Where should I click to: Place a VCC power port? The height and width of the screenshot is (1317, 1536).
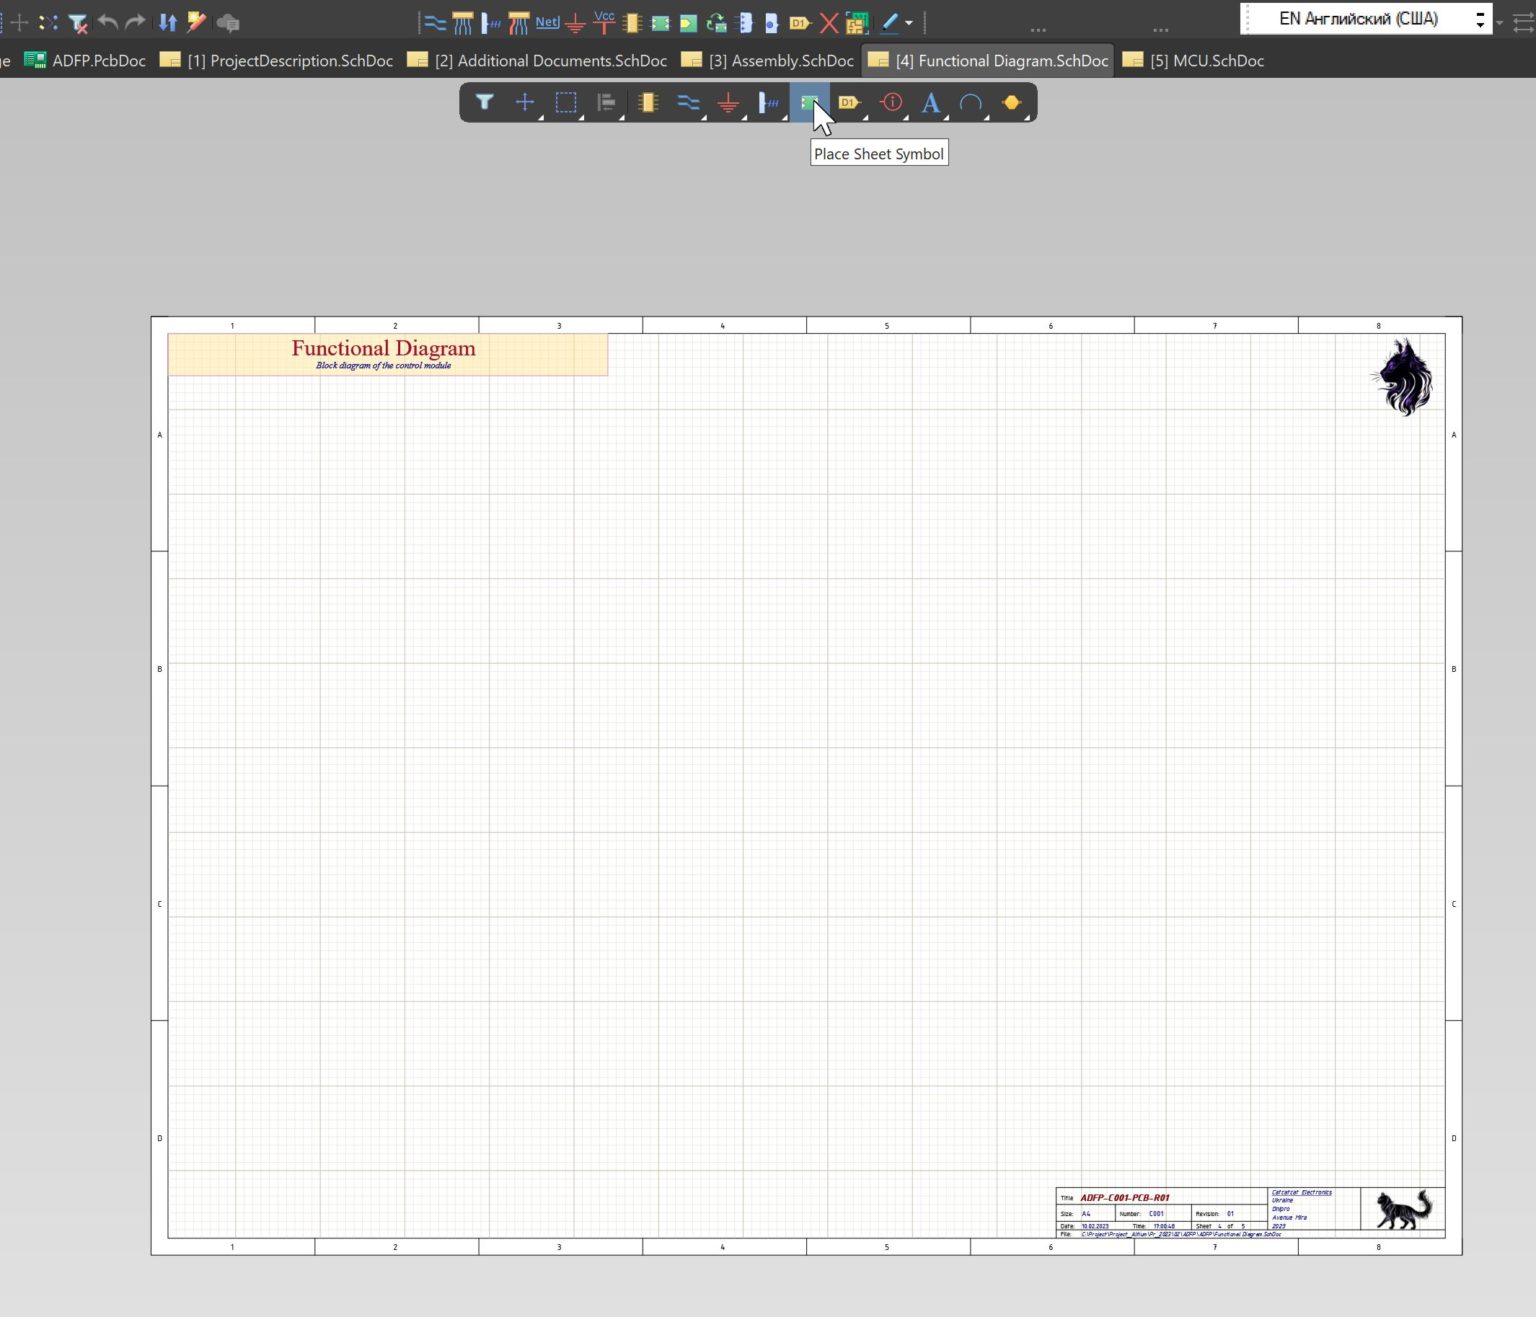pos(603,21)
